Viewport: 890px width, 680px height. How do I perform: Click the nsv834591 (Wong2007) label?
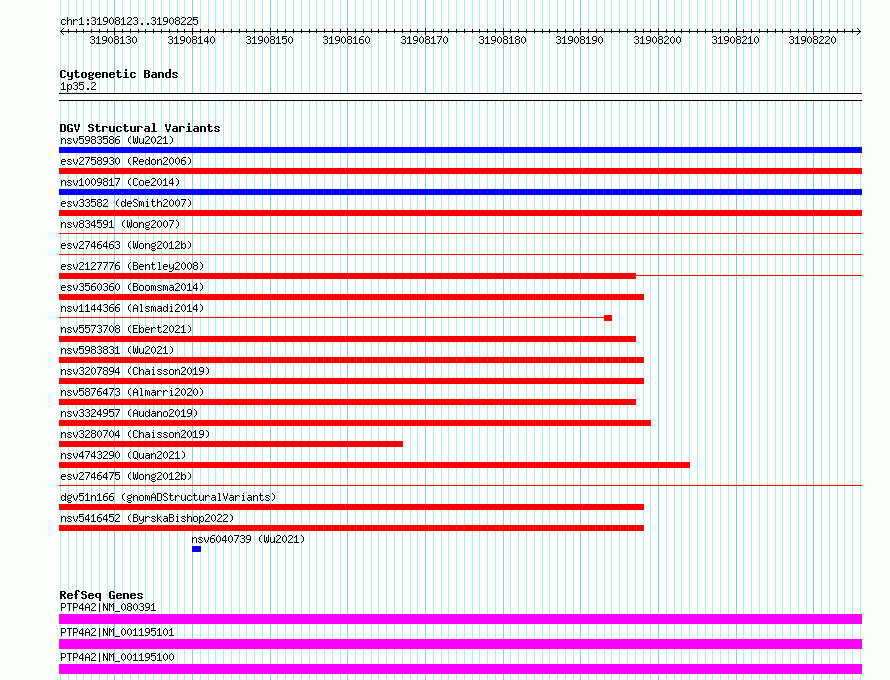(120, 224)
